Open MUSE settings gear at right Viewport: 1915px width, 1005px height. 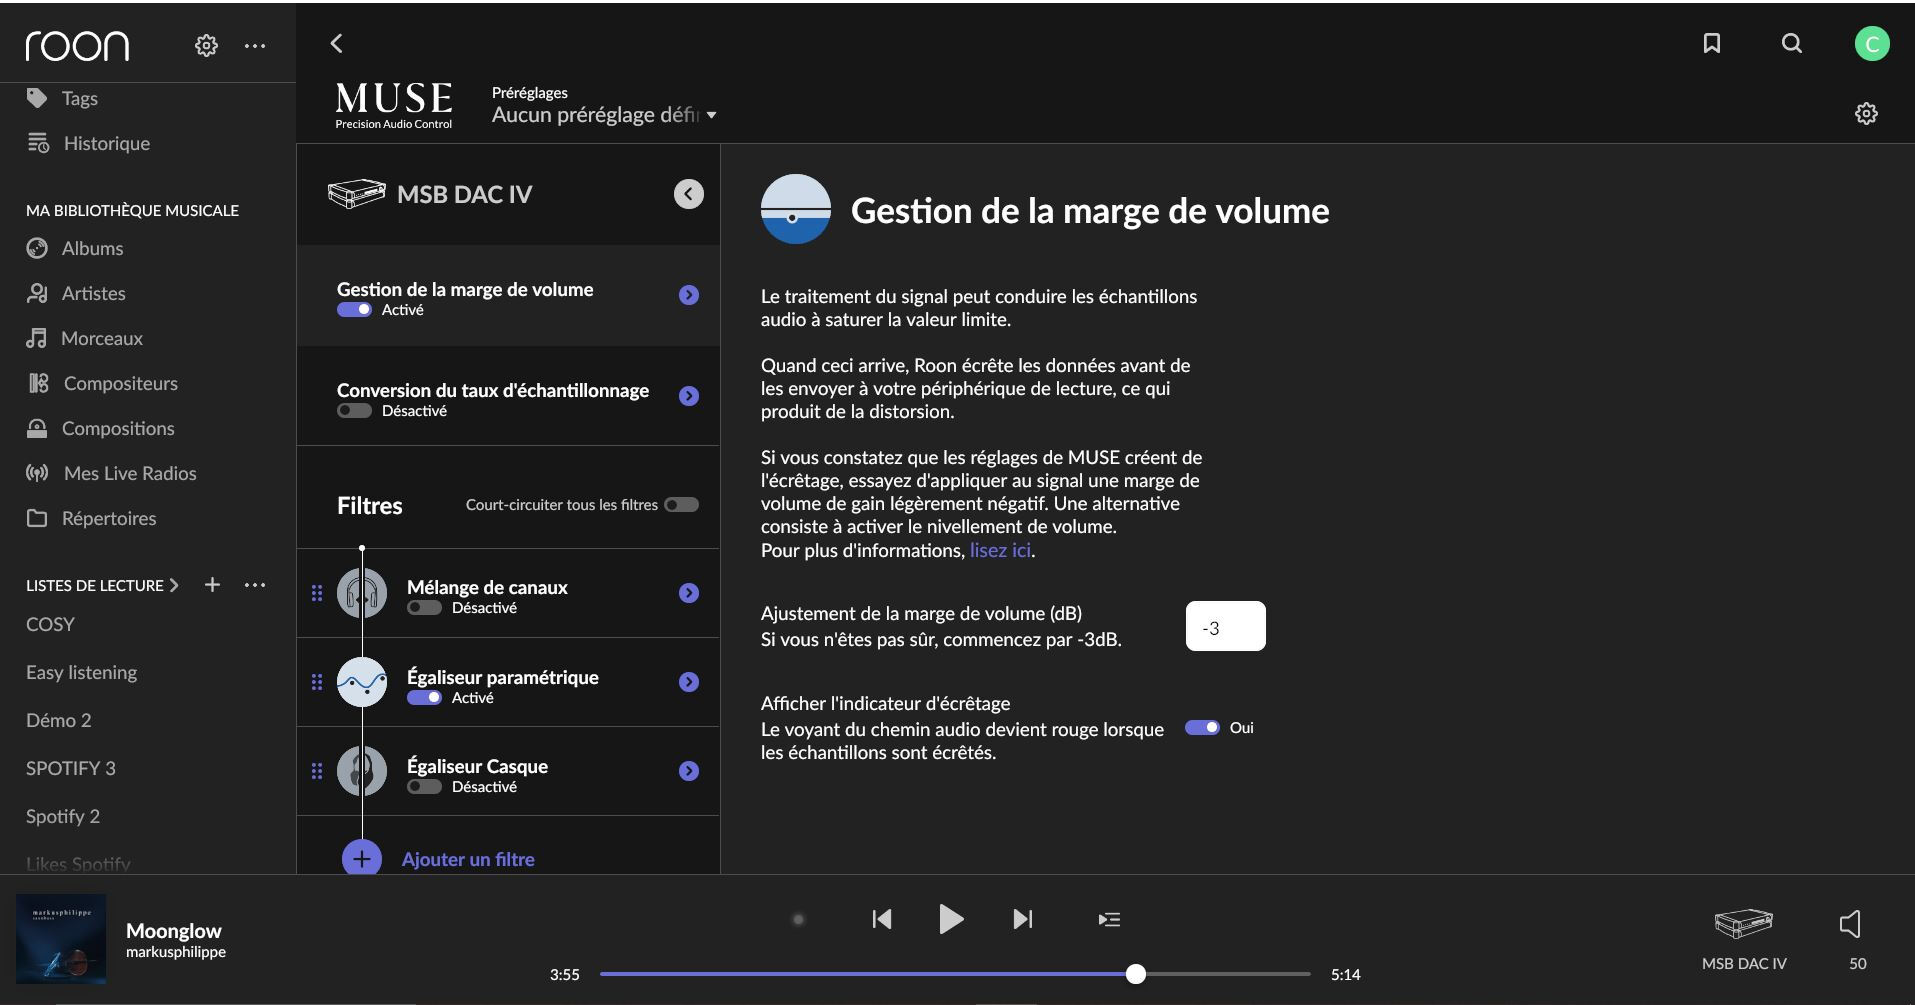(x=1866, y=114)
